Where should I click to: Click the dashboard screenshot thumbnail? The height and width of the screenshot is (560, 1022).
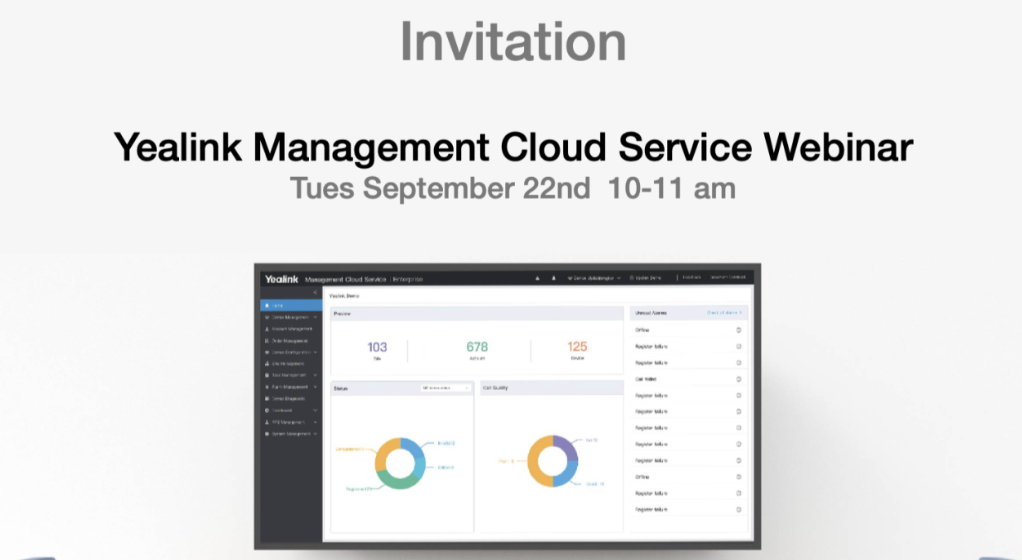click(507, 407)
